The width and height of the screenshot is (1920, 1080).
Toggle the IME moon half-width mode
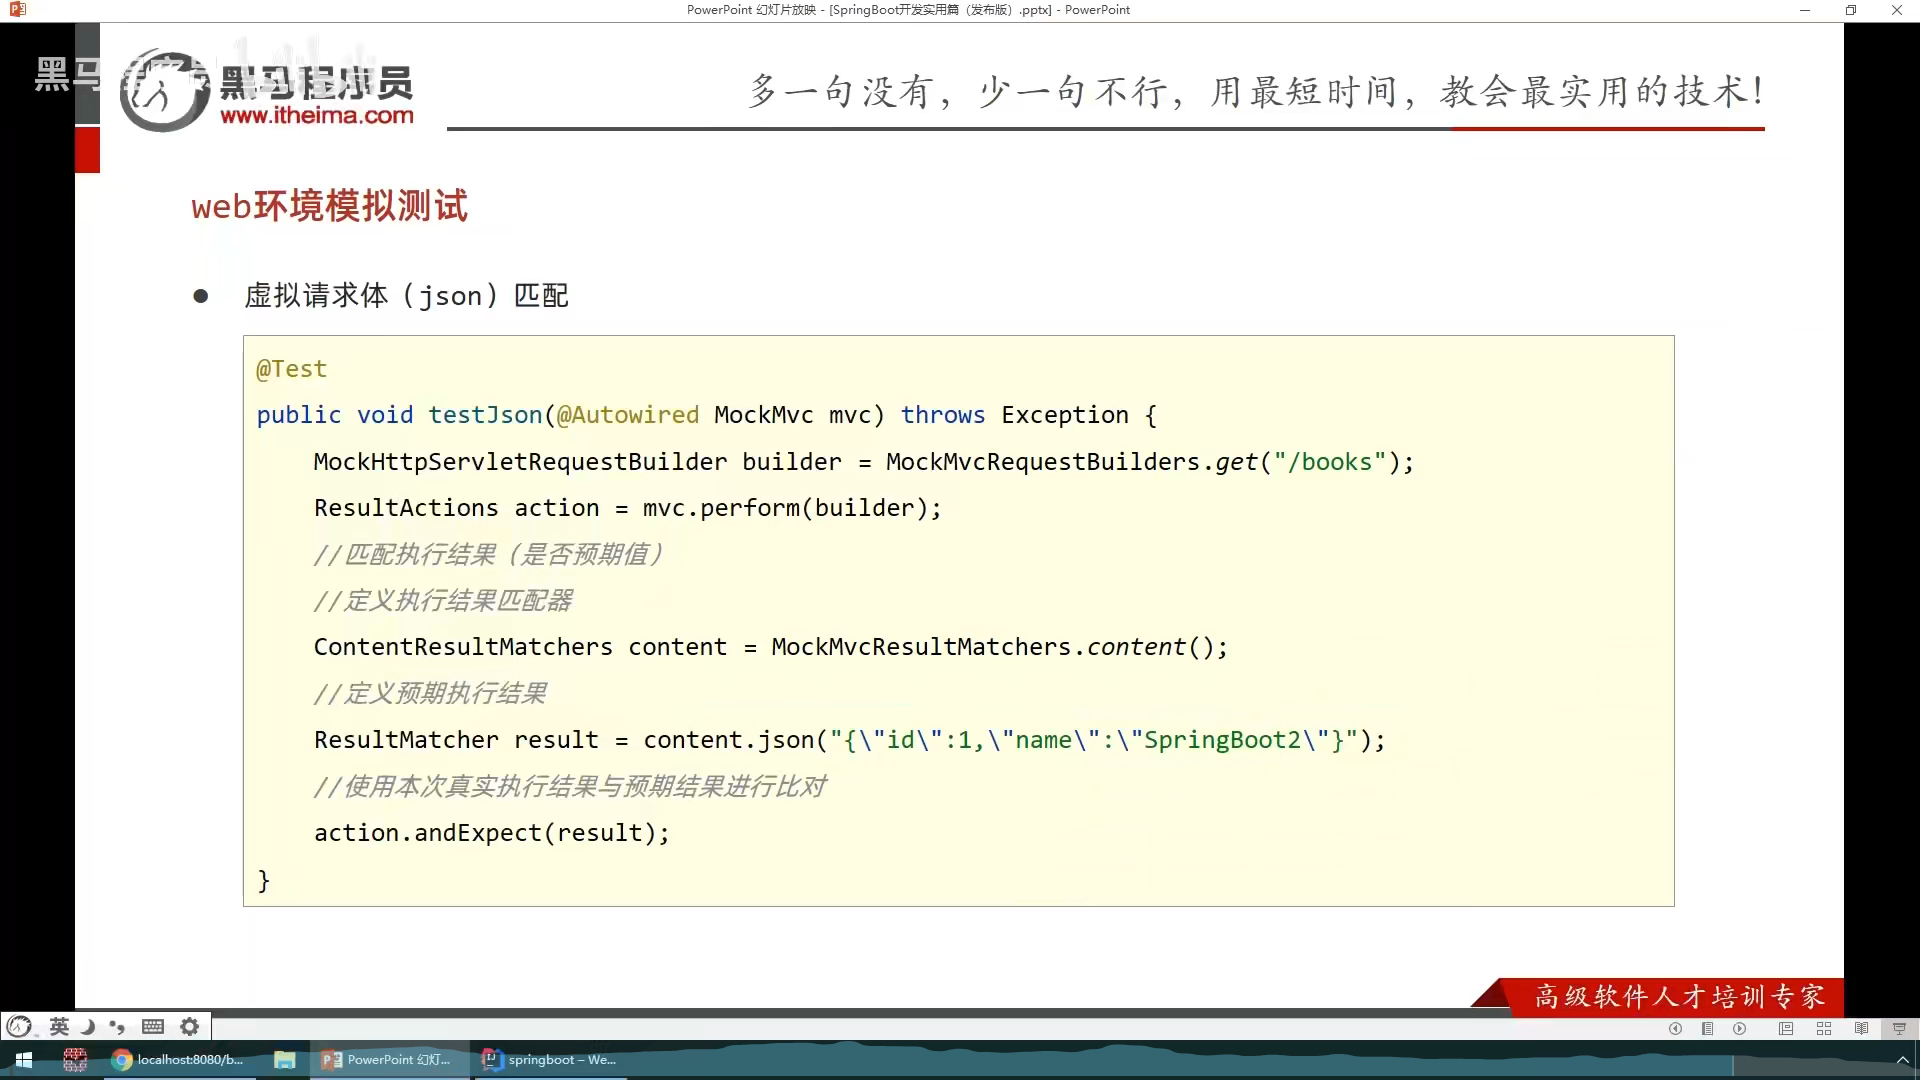88,1026
